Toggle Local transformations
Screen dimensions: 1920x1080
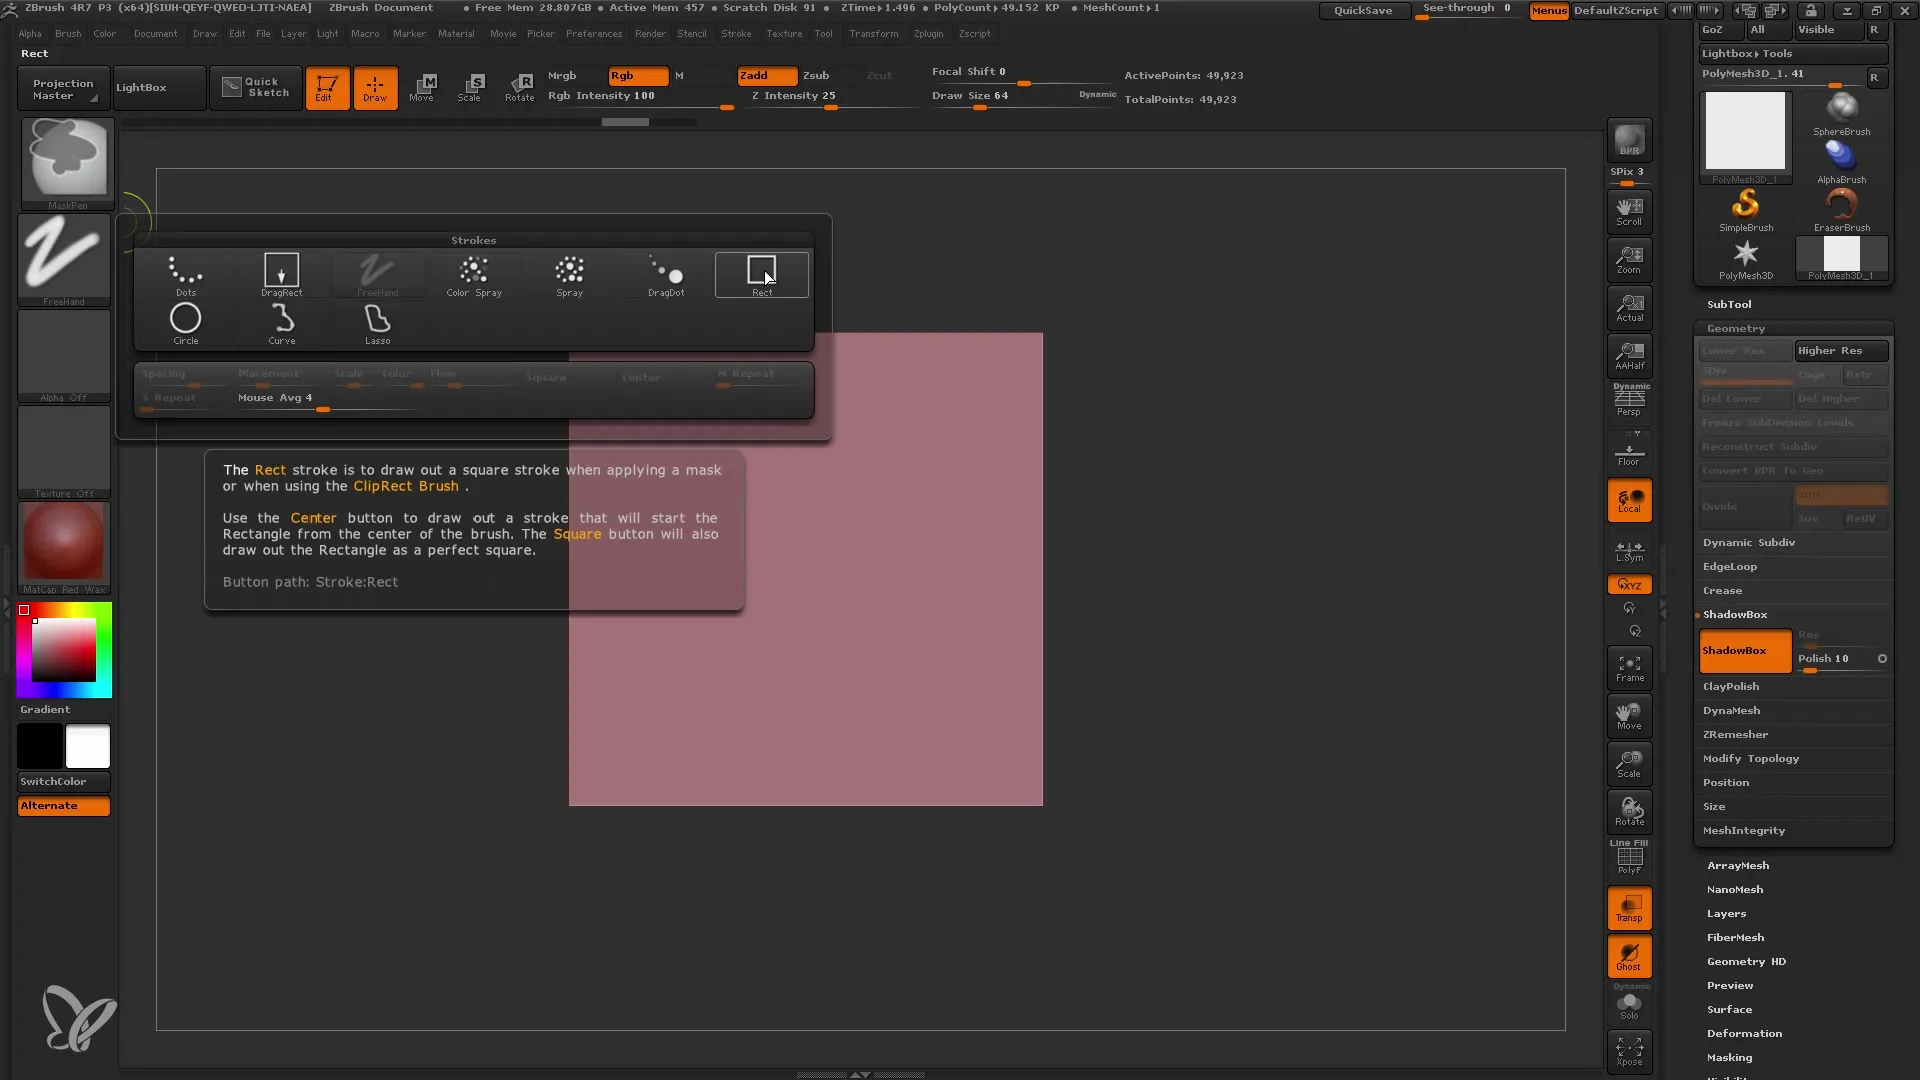(x=1629, y=500)
